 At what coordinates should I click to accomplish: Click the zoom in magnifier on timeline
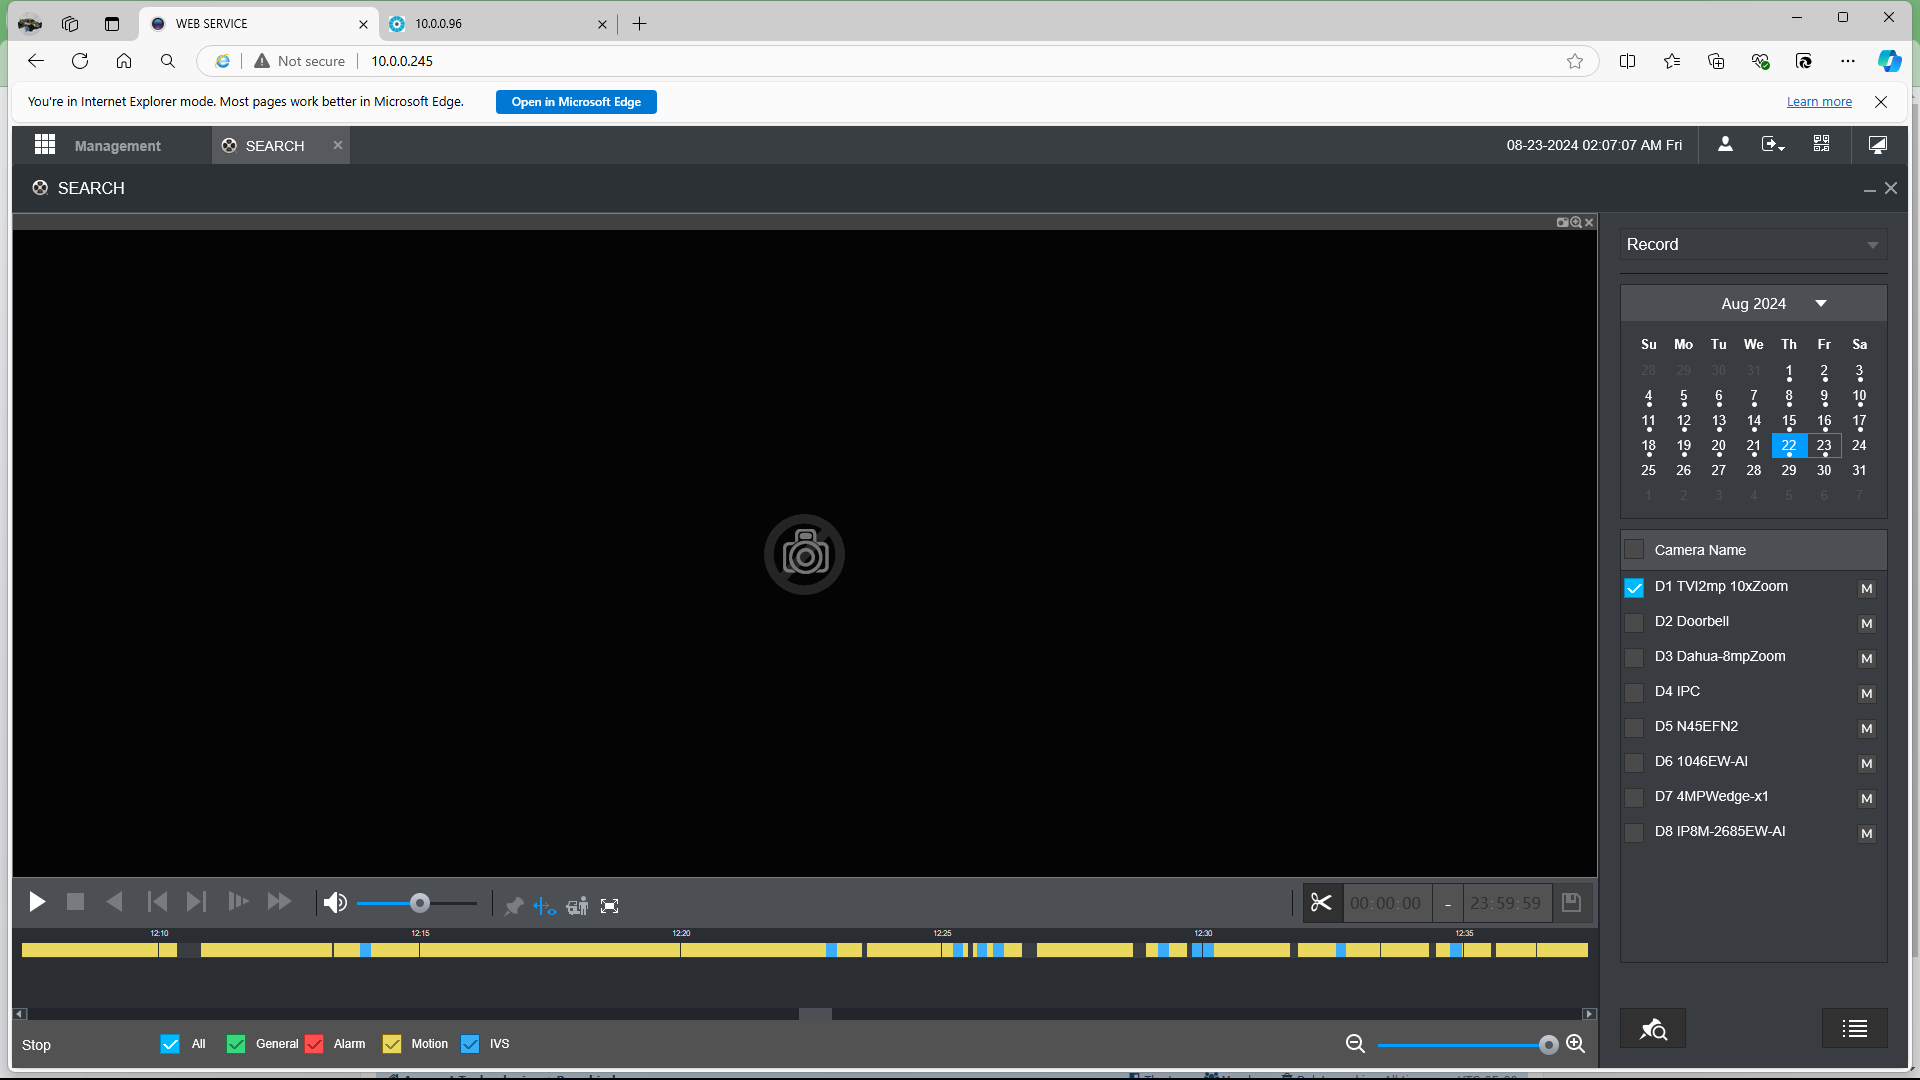[1575, 1044]
